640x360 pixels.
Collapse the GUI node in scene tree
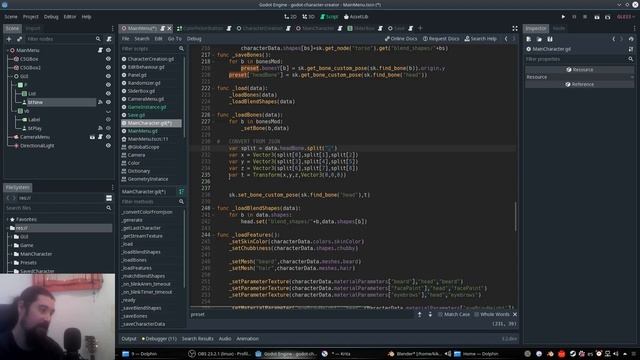[x=11, y=76]
